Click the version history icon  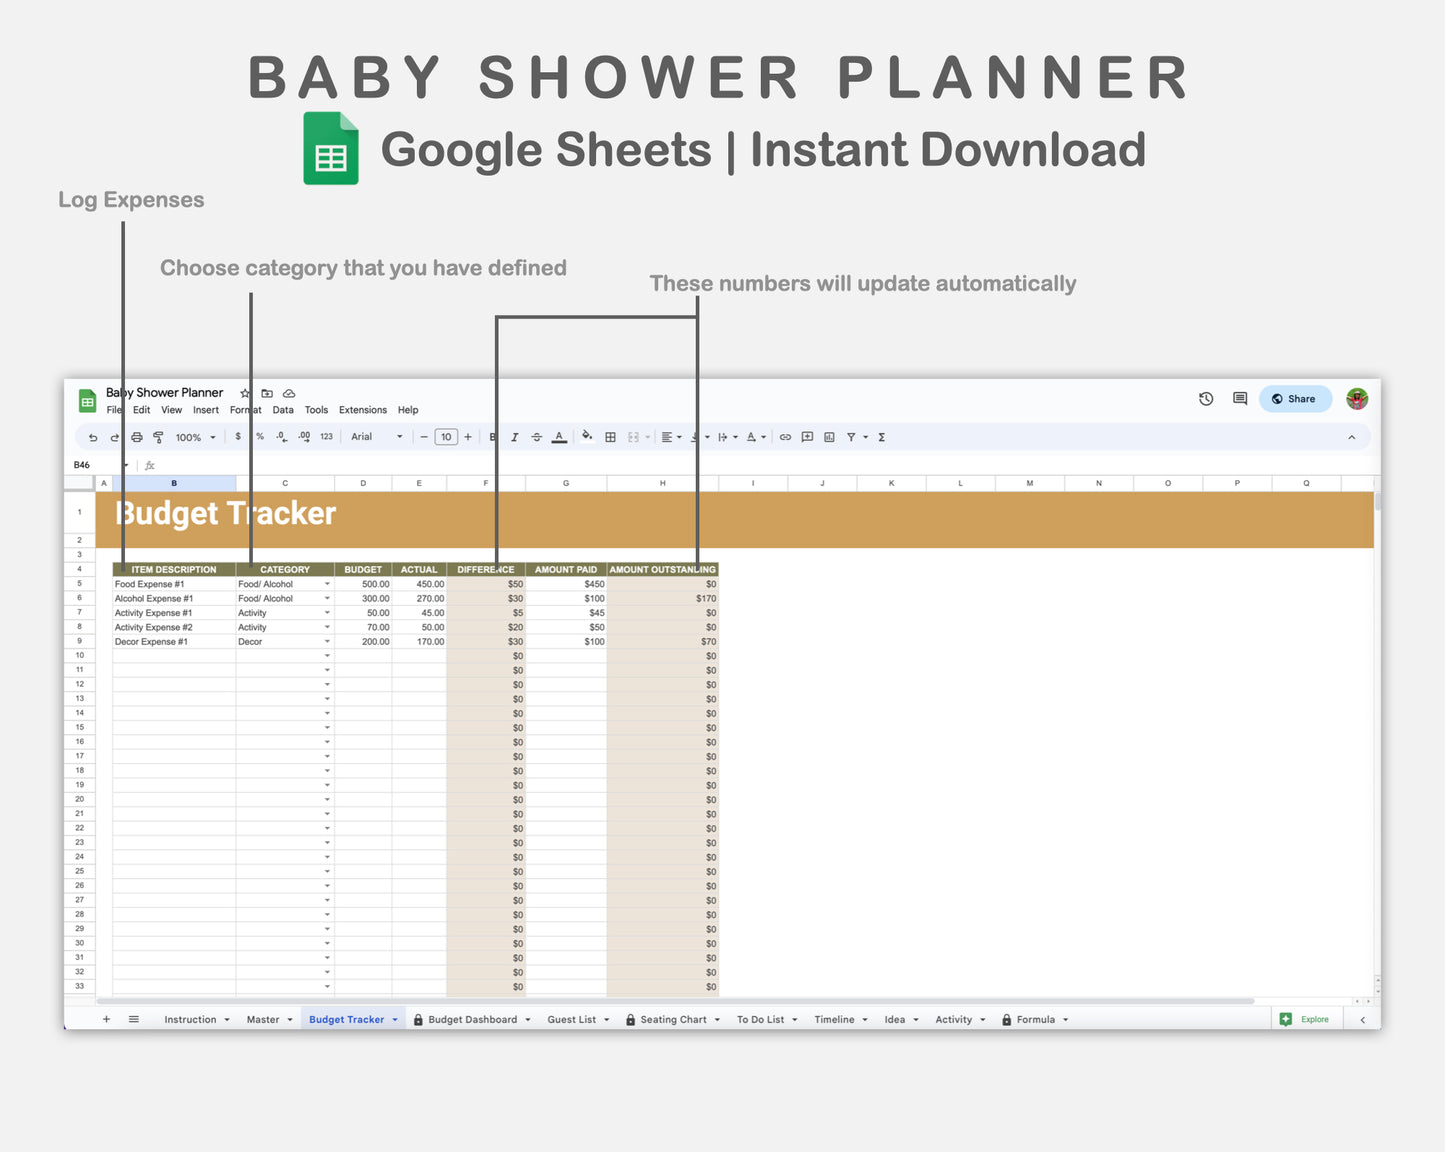click(x=1206, y=398)
